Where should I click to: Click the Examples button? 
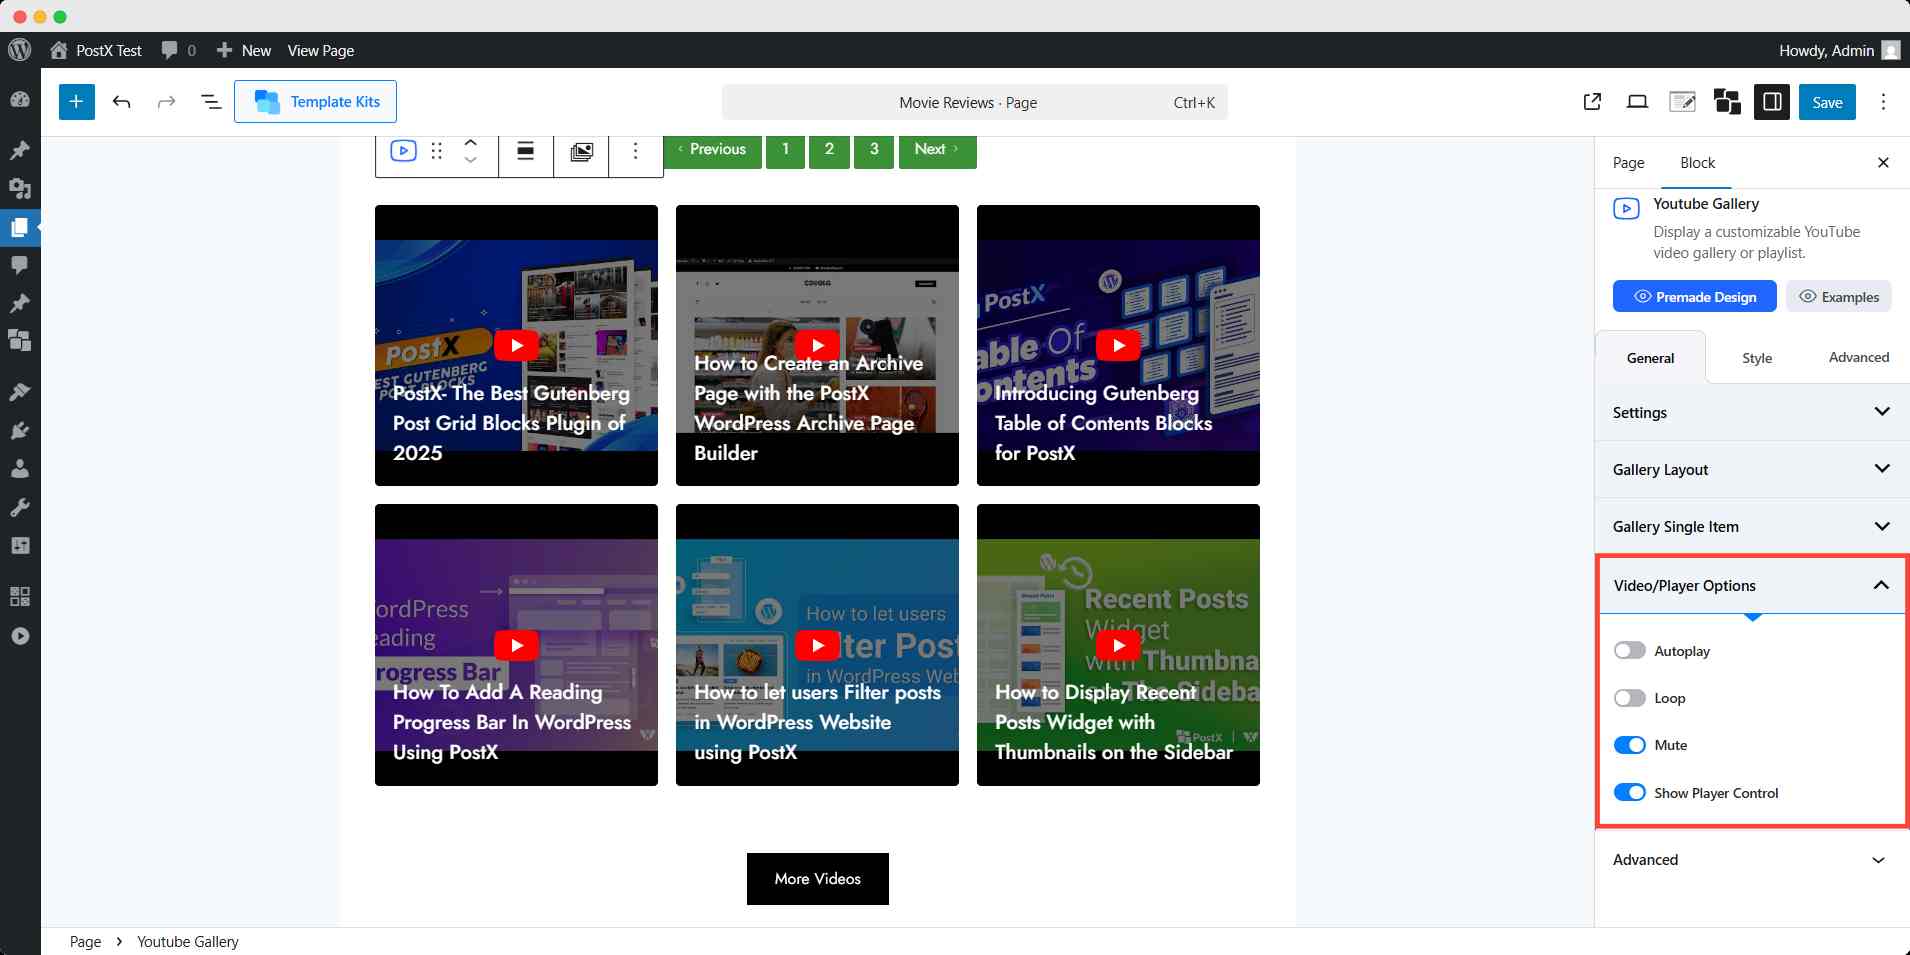tap(1838, 296)
